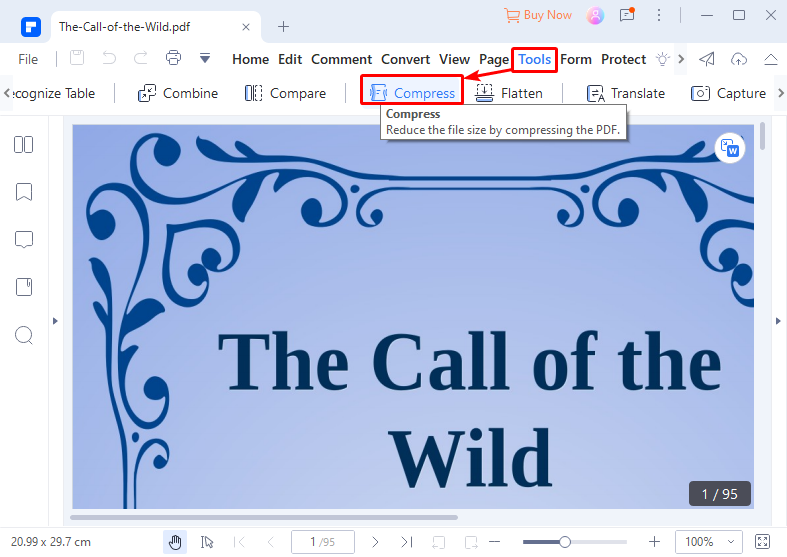Switch to the Form tab
Image resolution: width=787 pixels, height=557 pixels.
pos(576,59)
